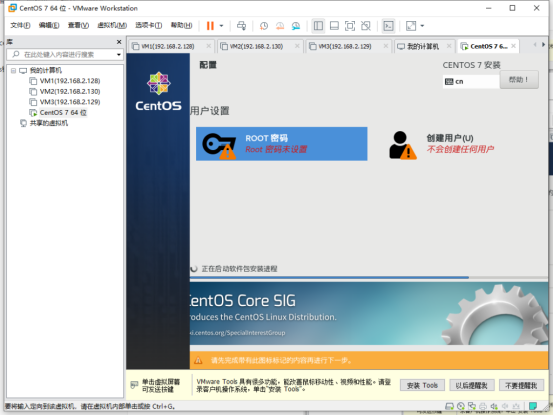Click the network adapter status bar icon

click(472, 406)
